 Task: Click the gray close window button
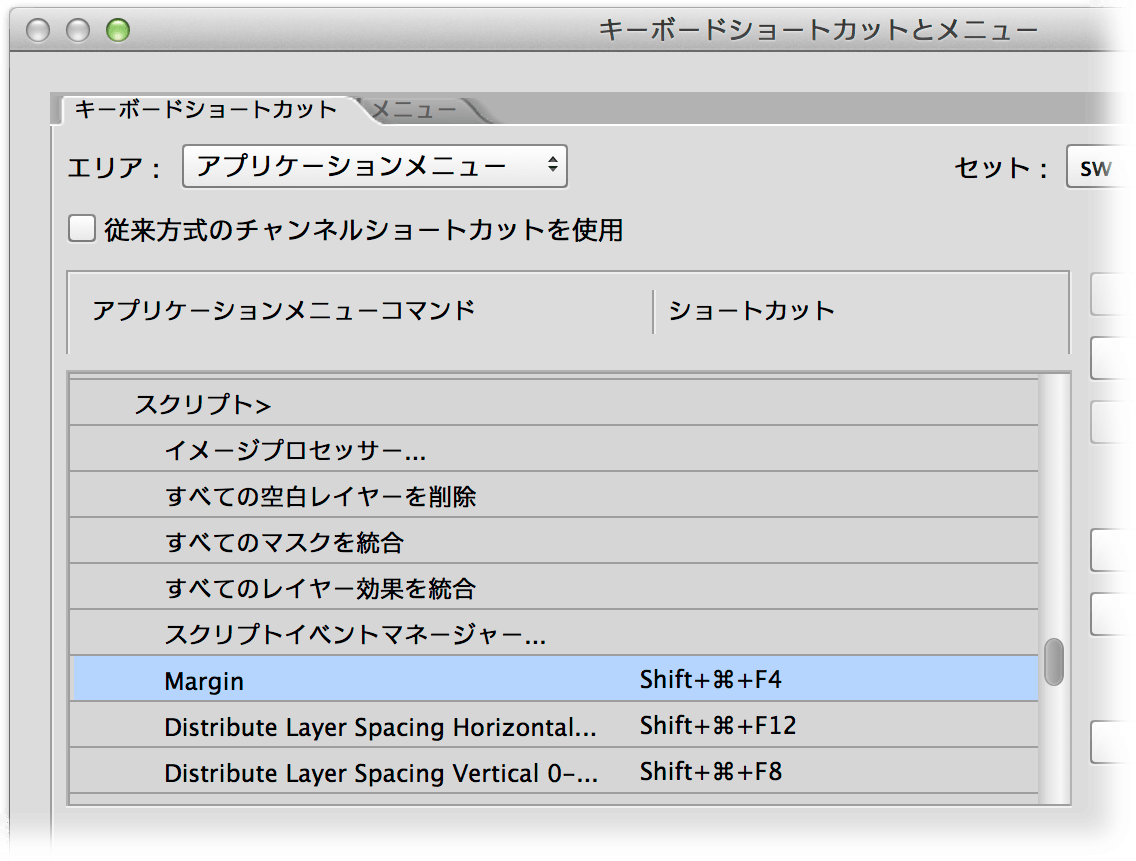38,30
